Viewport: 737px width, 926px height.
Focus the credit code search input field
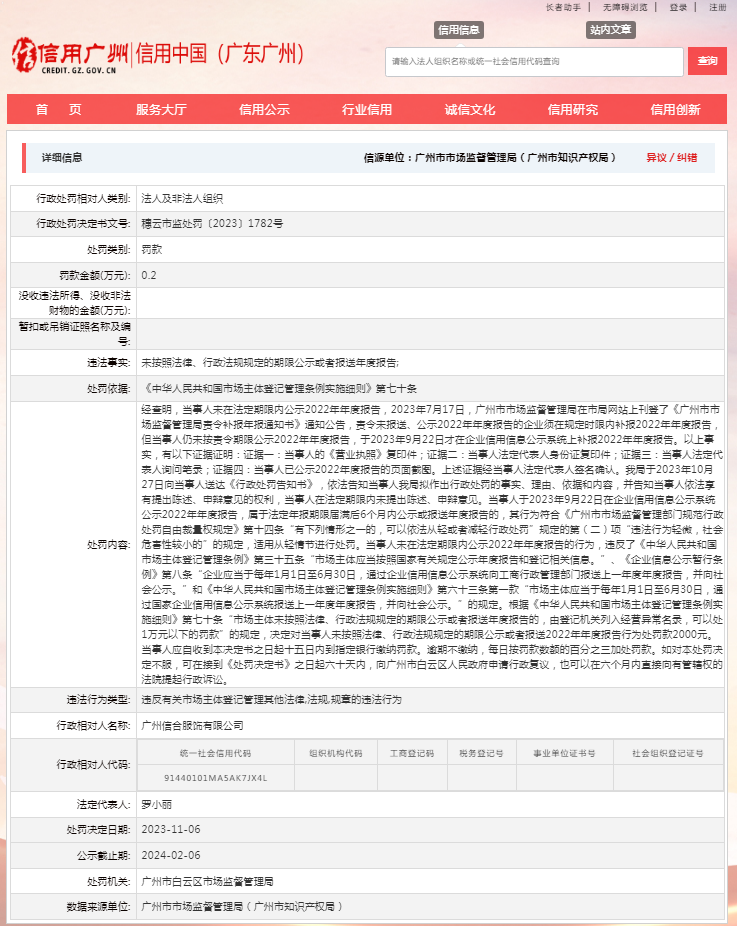coord(534,61)
